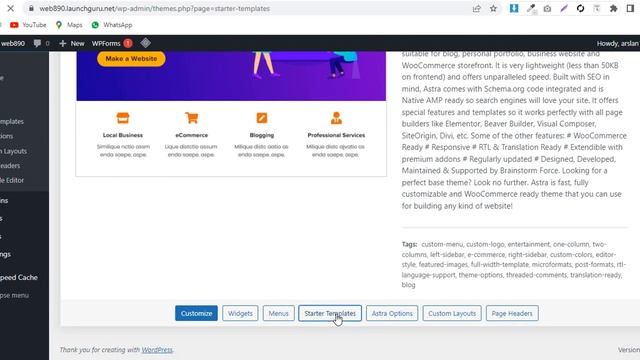The width and height of the screenshot is (640, 360).
Task: Click the Widgets button
Action: pyautogui.click(x=240, y=313)
